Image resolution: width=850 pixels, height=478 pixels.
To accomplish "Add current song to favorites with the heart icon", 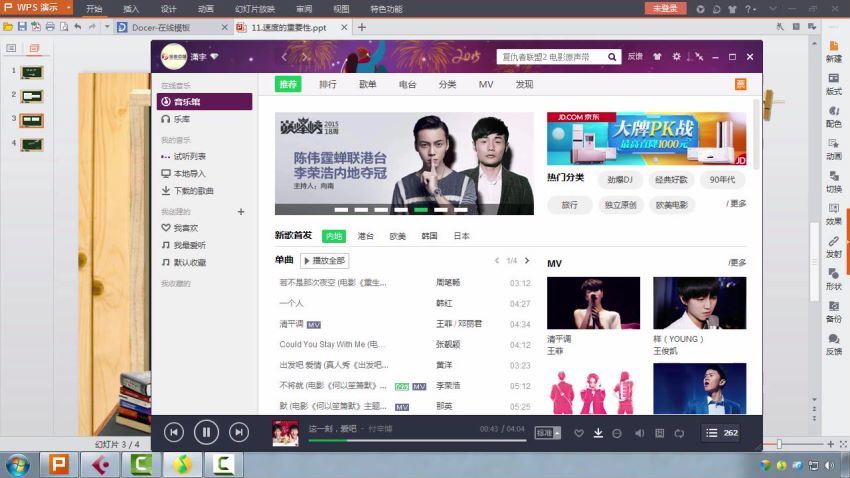I will (x=579, y=433).
